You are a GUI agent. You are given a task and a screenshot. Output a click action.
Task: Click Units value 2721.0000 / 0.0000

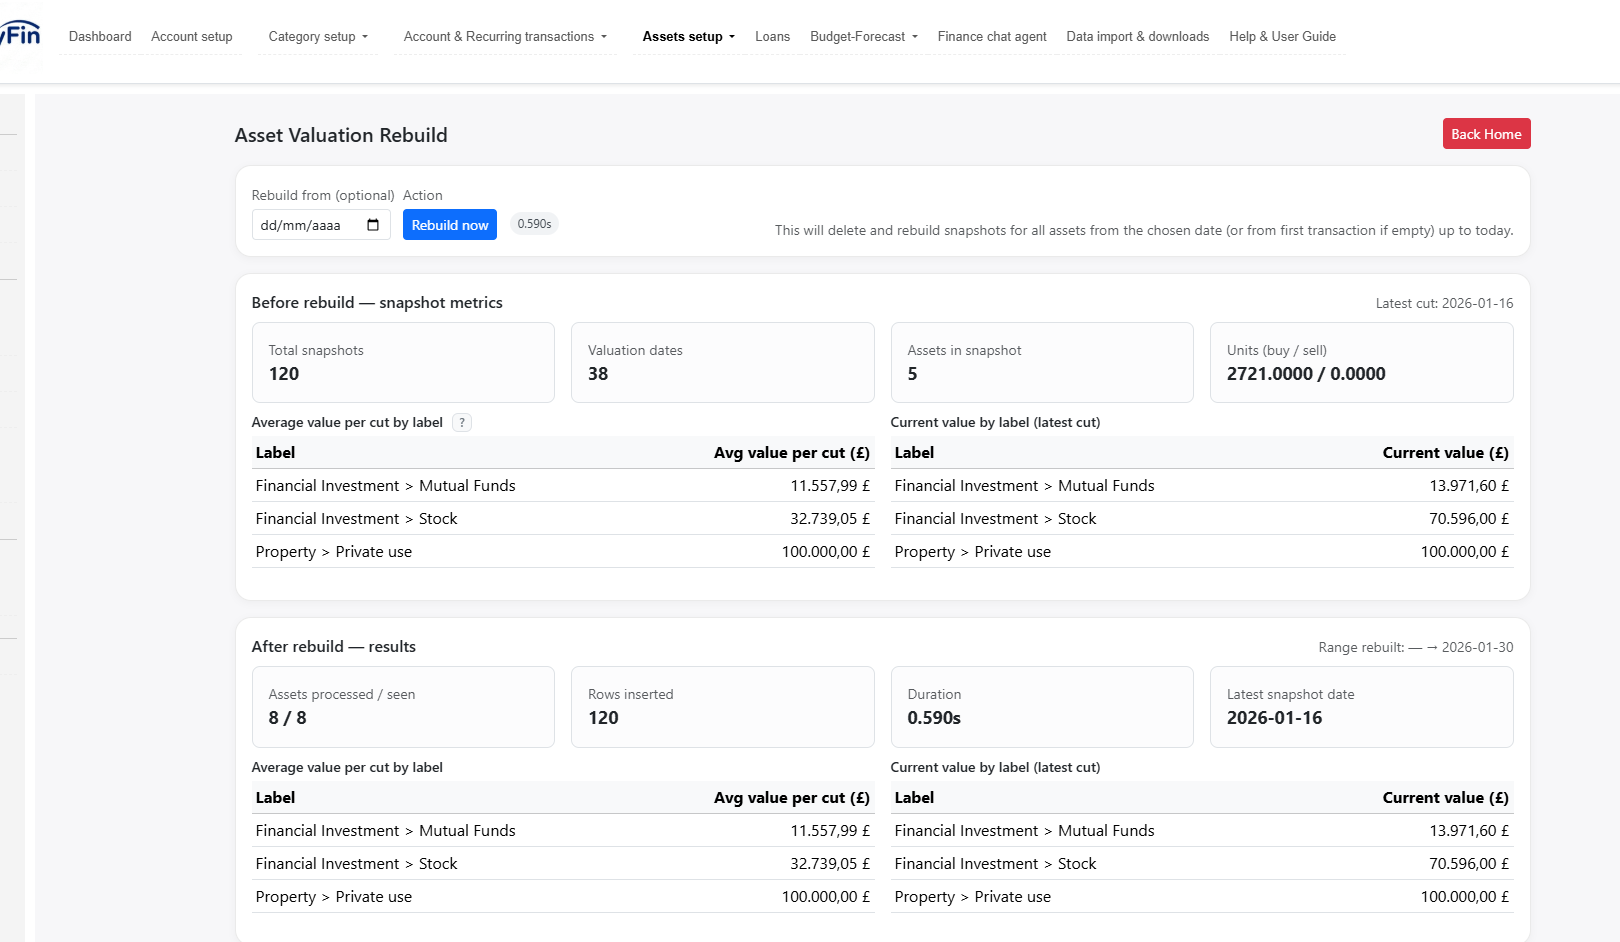[x=1306, y=374]
